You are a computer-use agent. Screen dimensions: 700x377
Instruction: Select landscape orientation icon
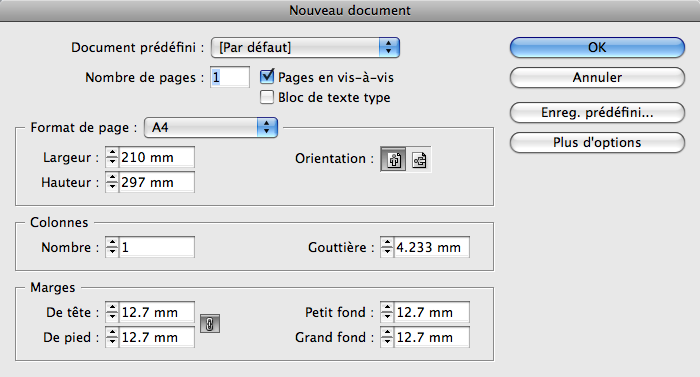pyautogui.click(x=419, y=159)
